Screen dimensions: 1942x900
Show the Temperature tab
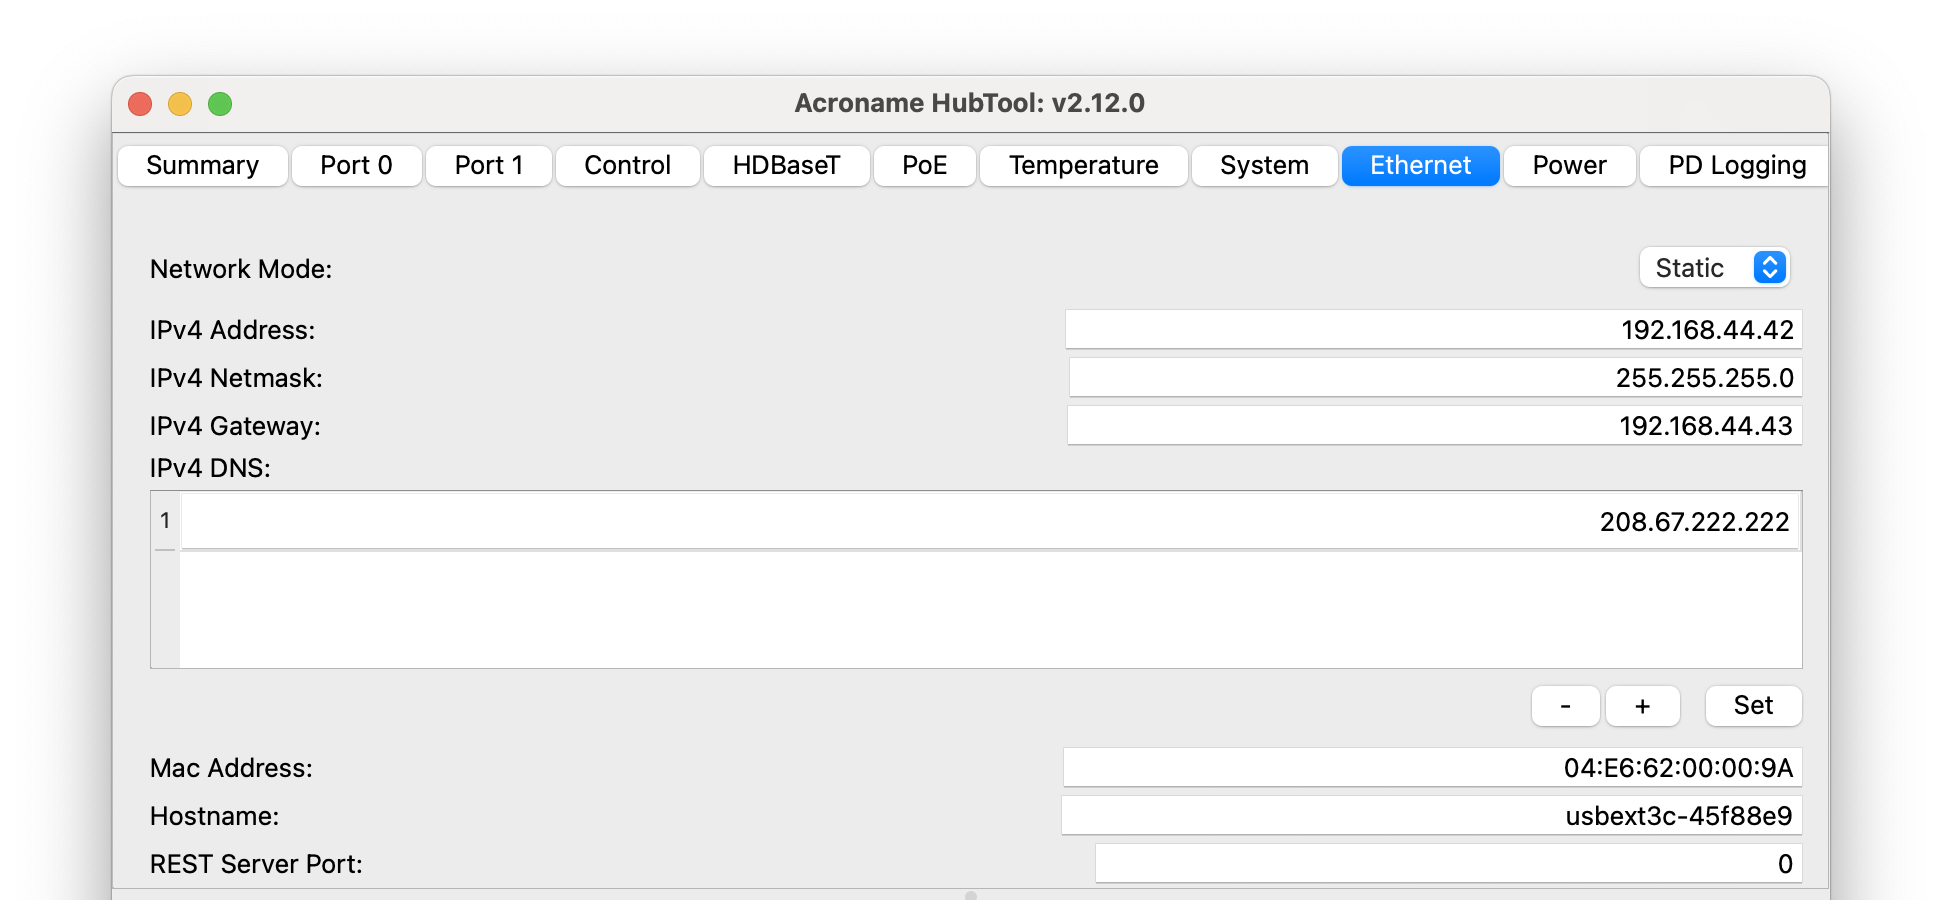[x=1083, y=166]
